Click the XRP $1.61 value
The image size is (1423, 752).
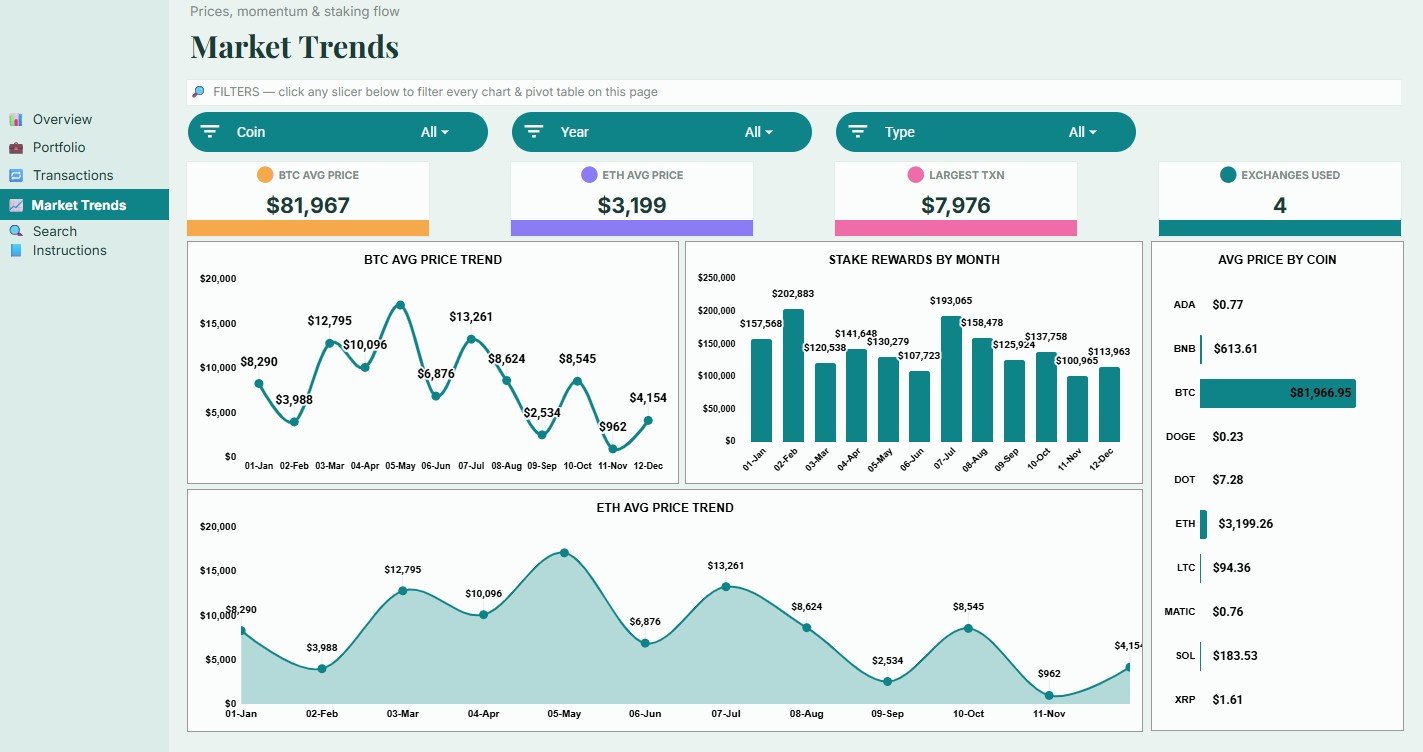tap(1228, 700)
